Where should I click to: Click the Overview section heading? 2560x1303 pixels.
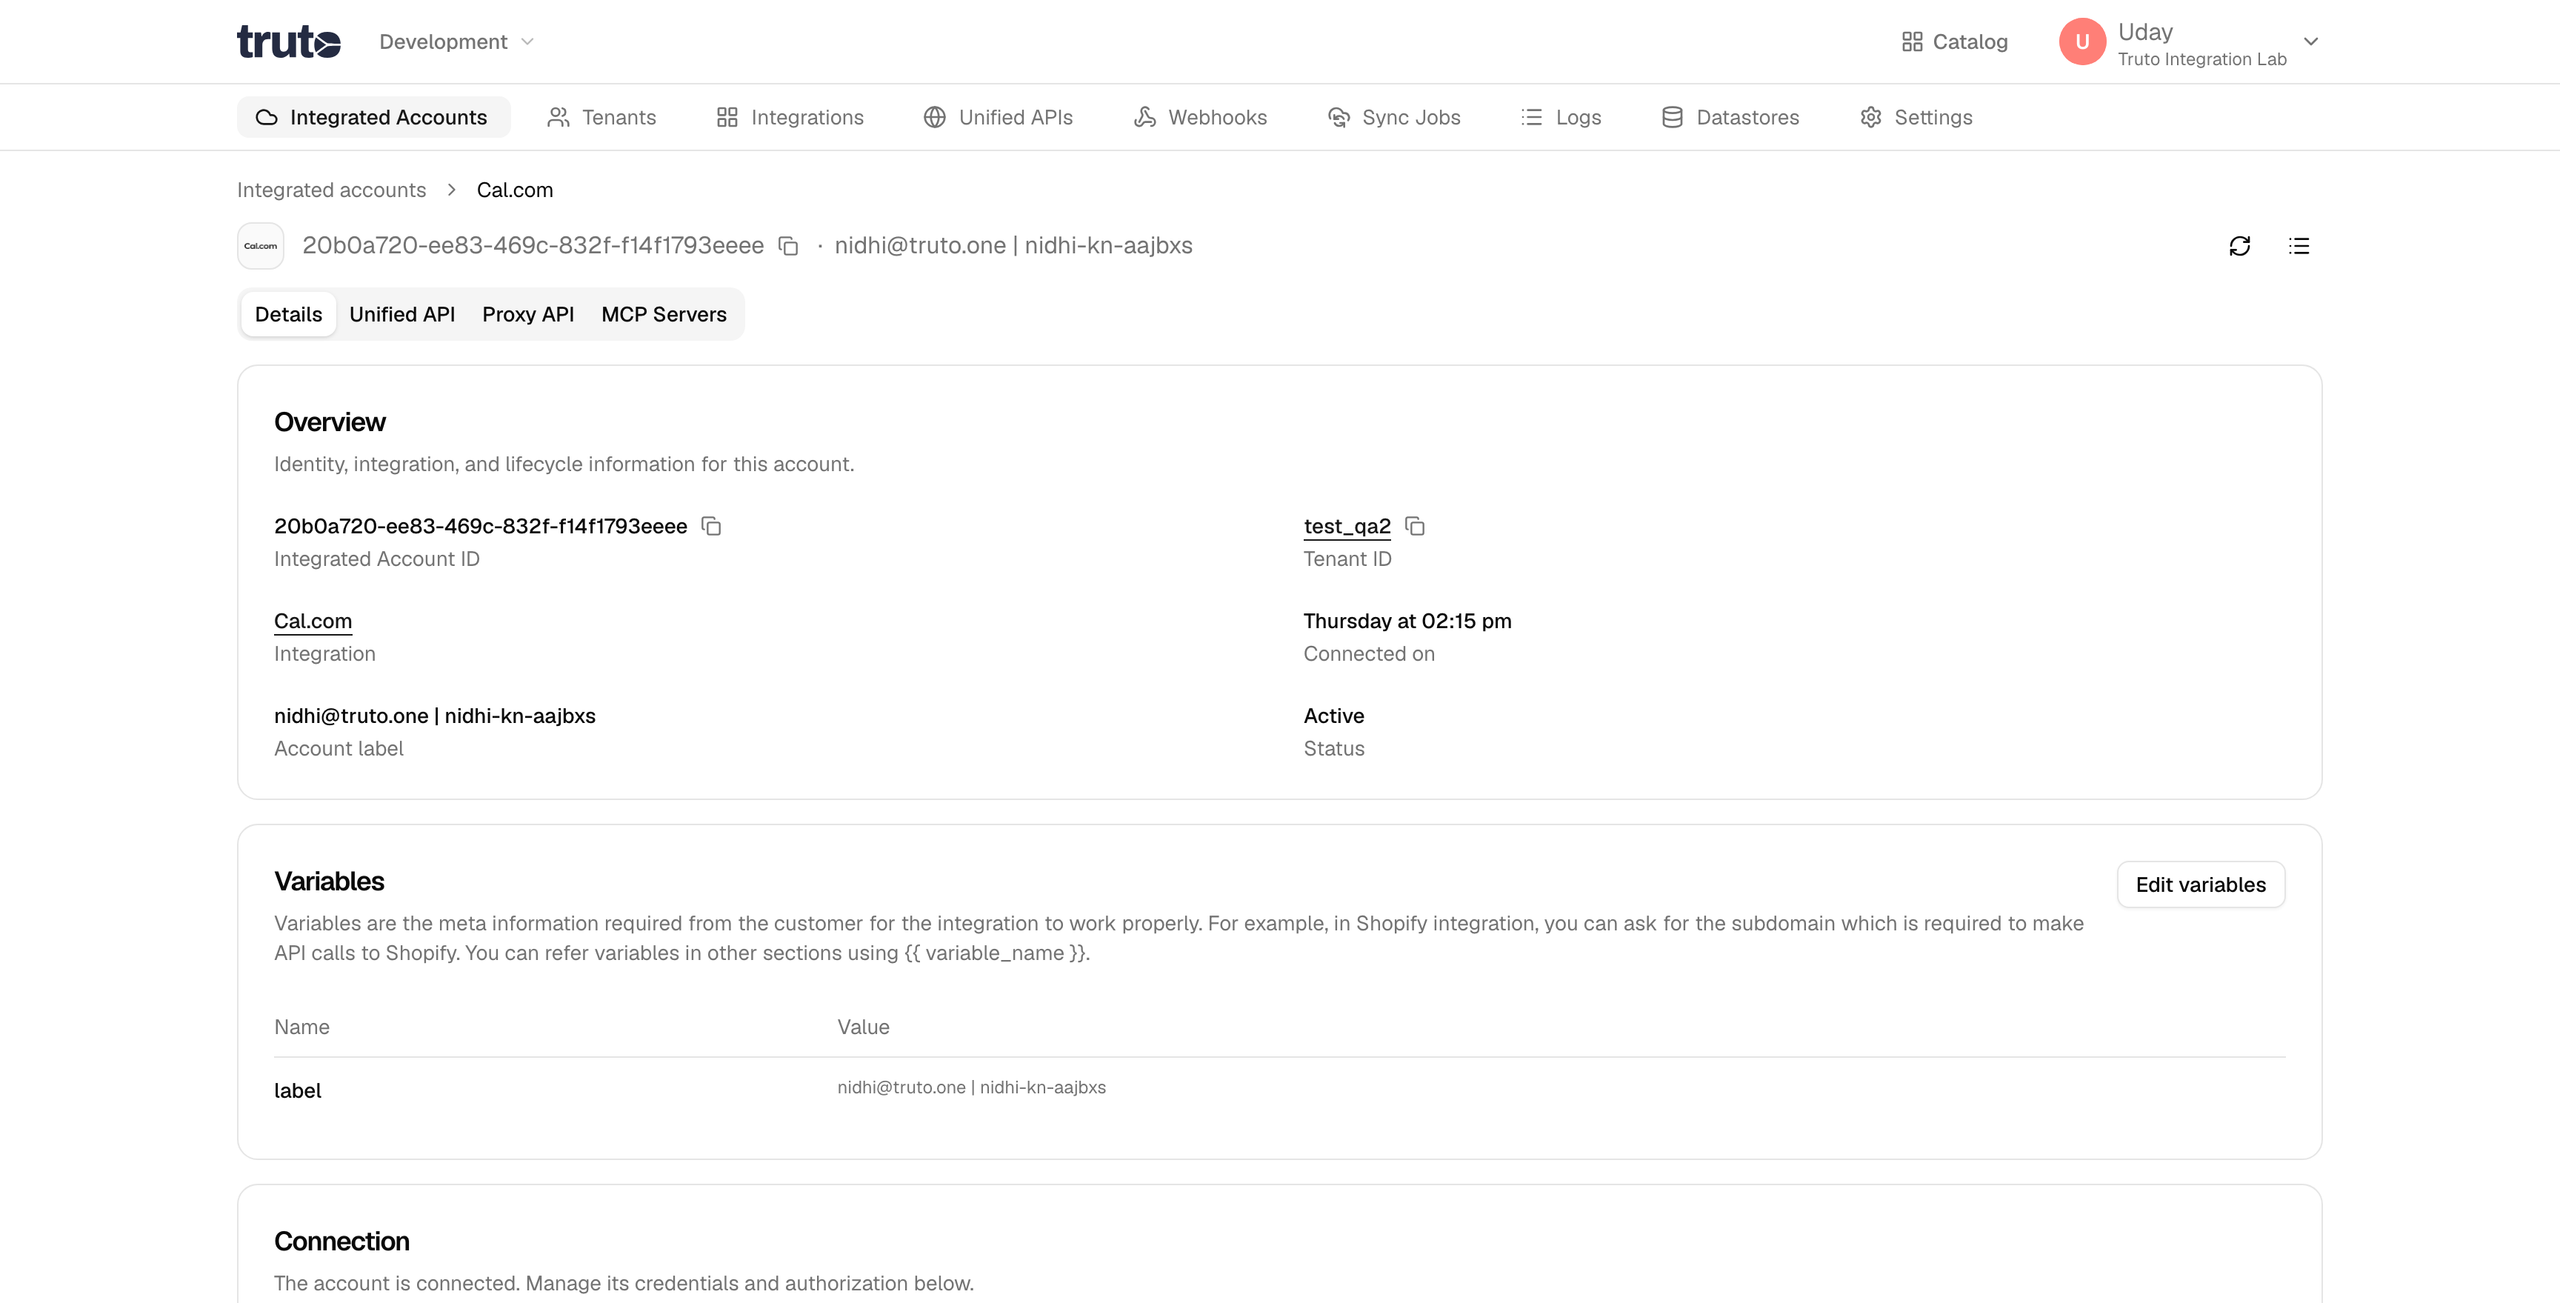pyautogui.click(x=329, y=422)
